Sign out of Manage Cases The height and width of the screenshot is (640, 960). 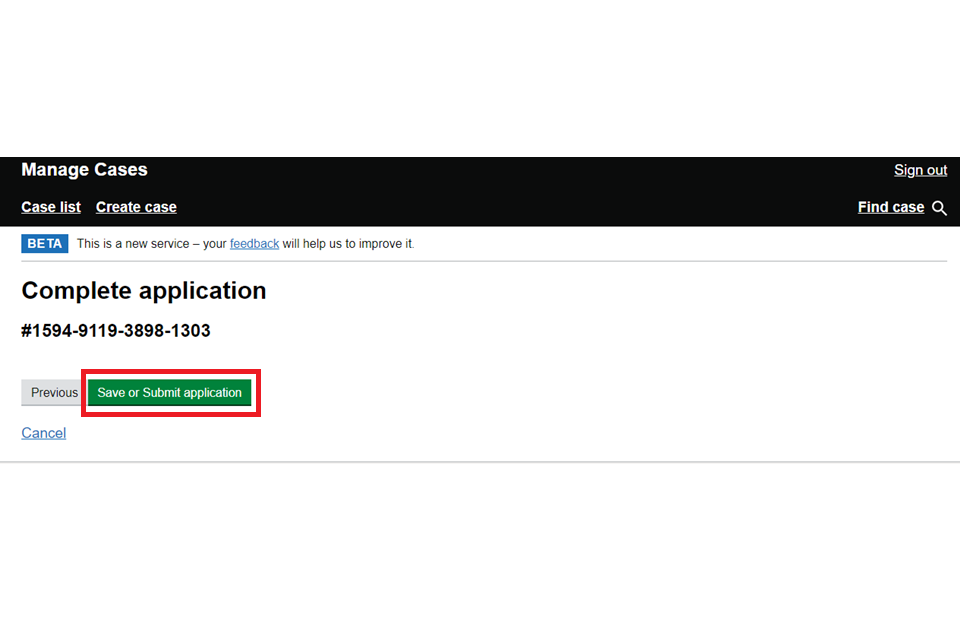920,170
